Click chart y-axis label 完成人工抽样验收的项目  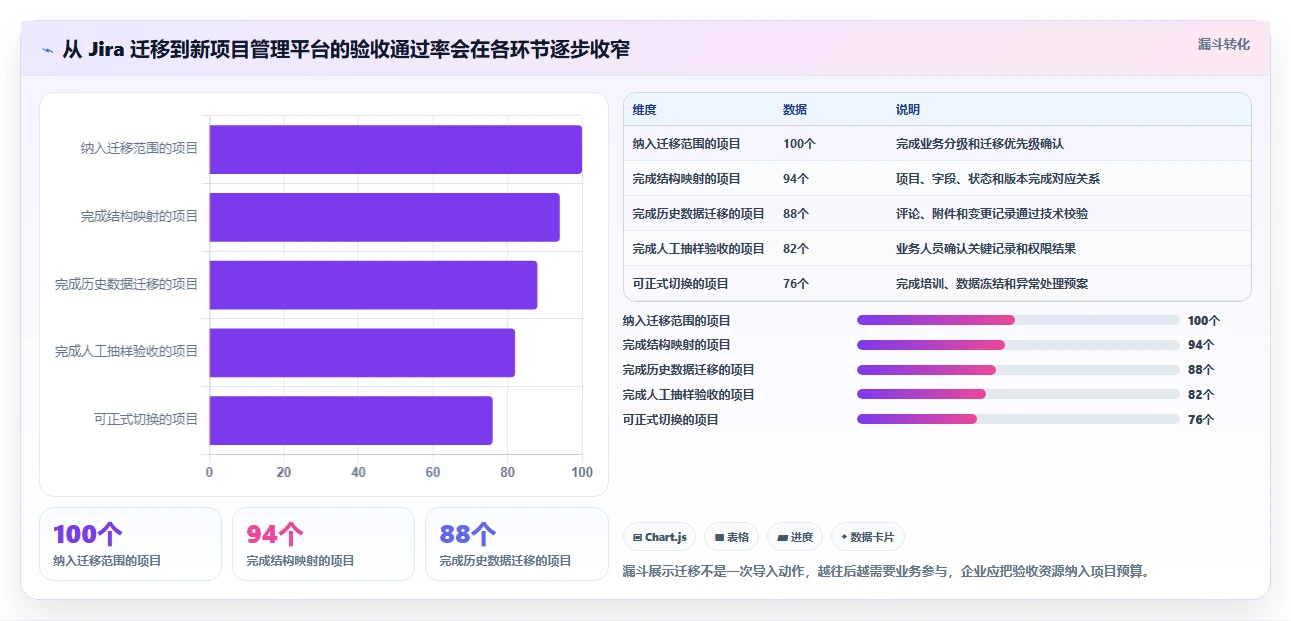(x=127, y=352)
